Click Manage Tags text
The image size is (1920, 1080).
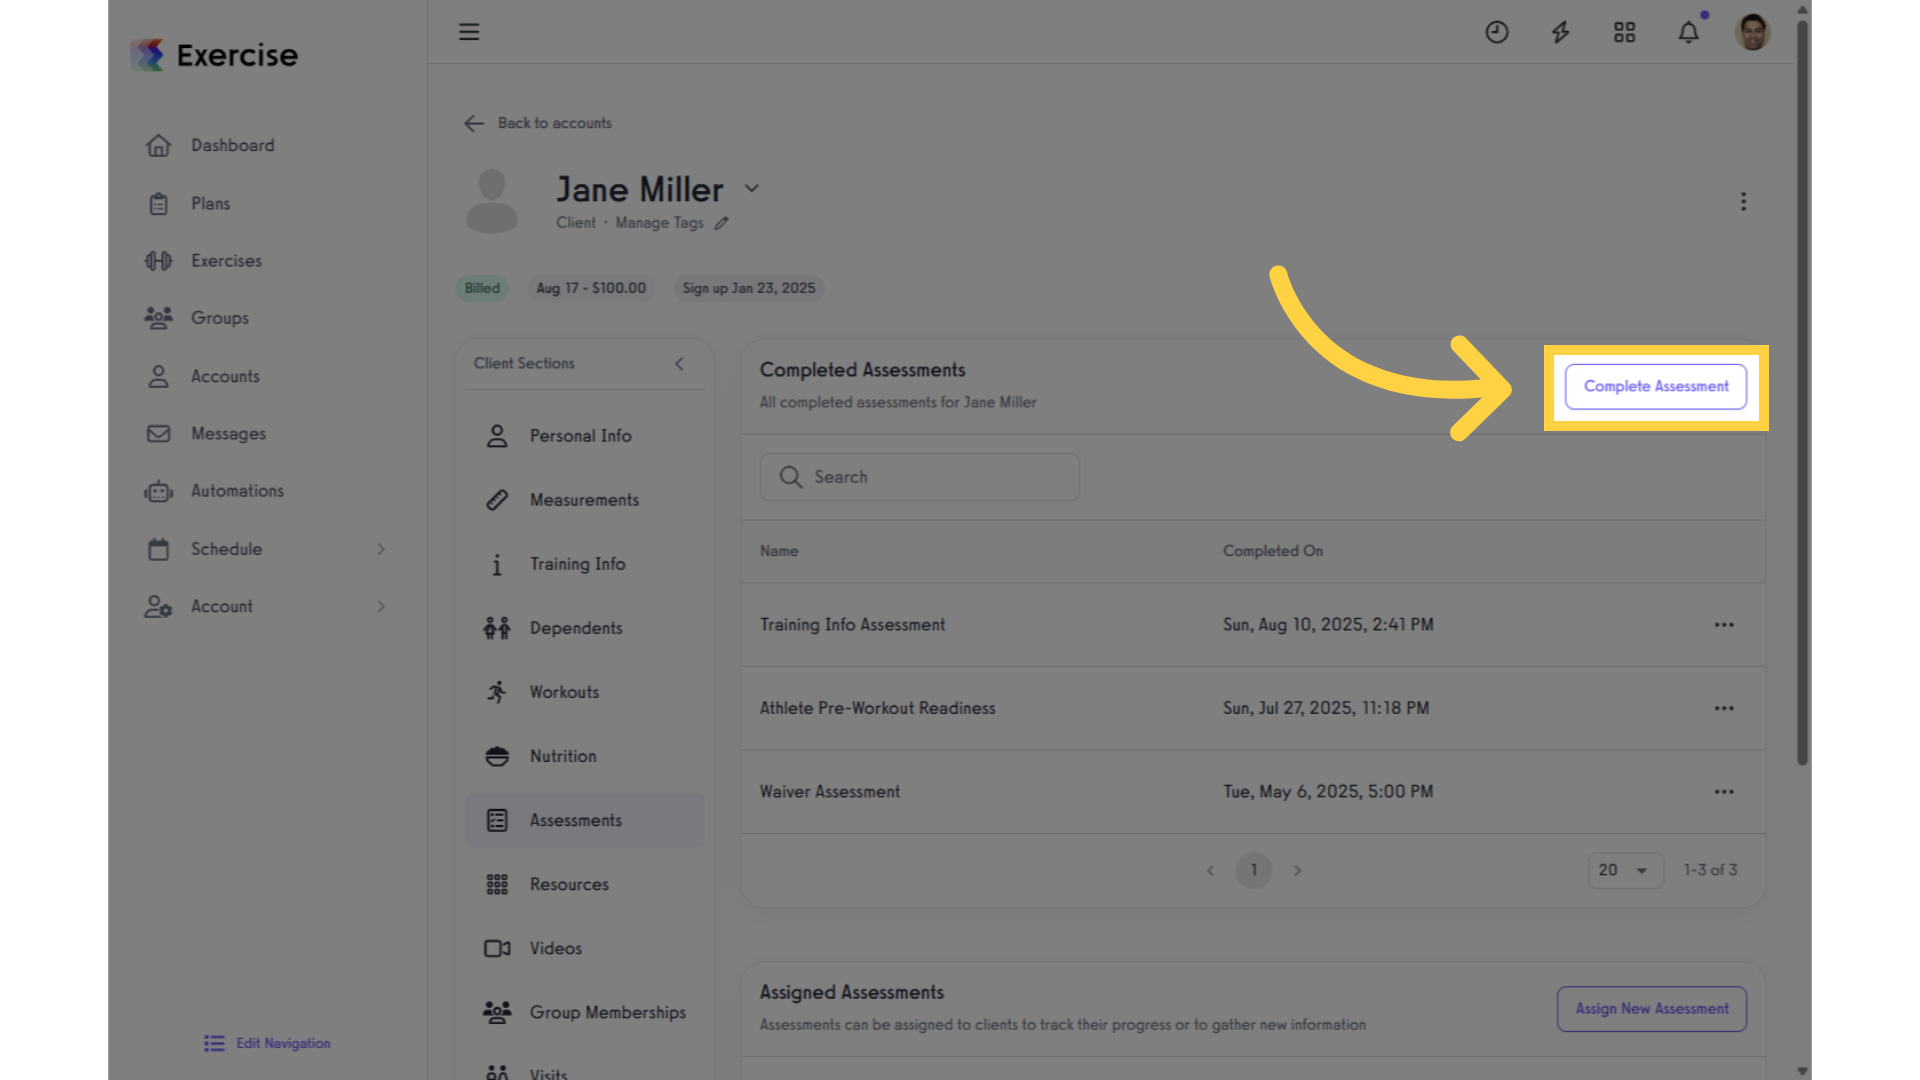click(x=659, y=223)
